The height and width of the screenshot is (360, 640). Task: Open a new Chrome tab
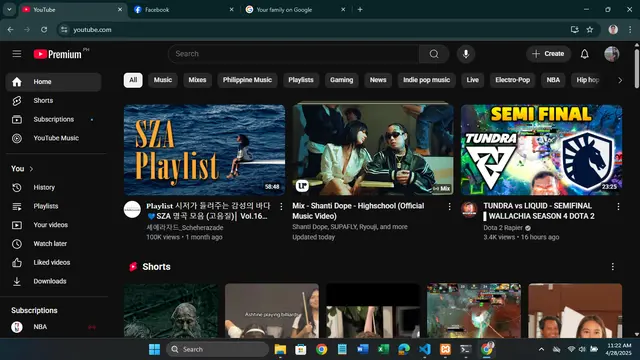[x=360, y=9]
